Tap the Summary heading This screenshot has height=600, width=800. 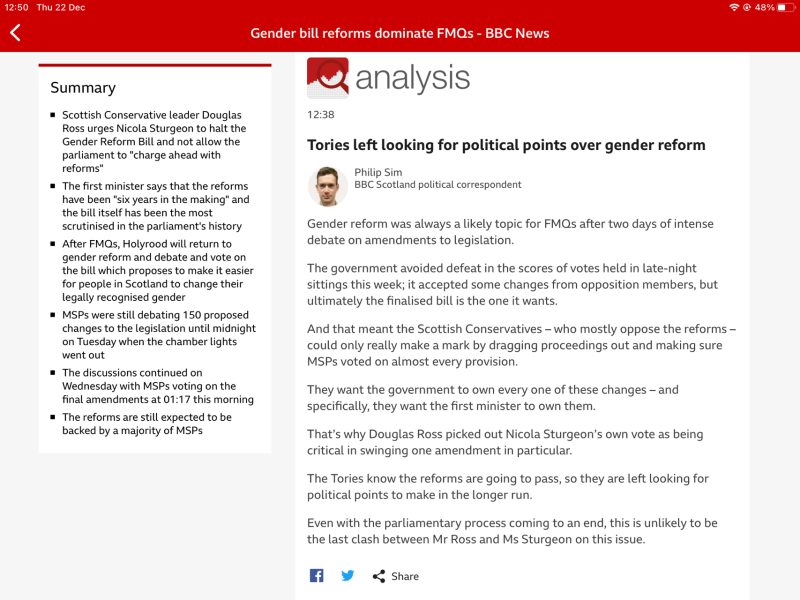coord(83,88)
